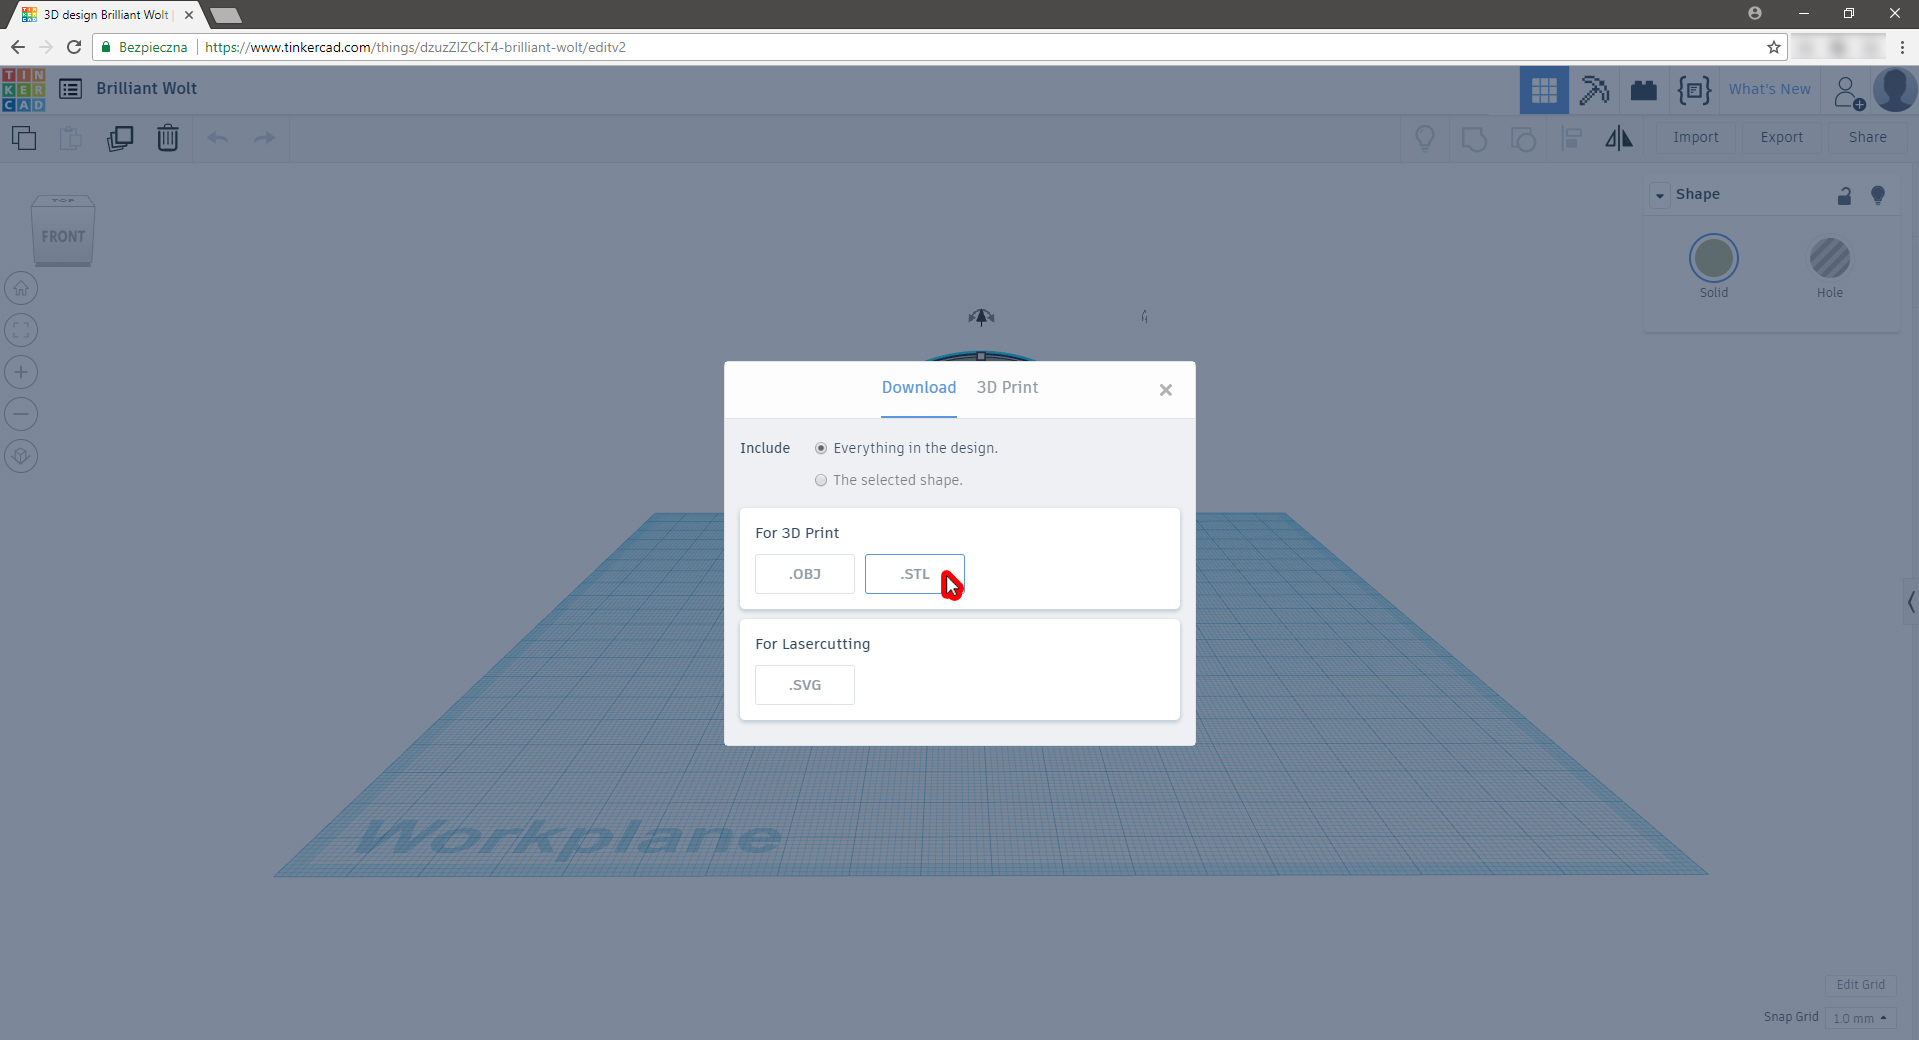Download the design as .STL

pyautogui.click(x=914, y=574)
